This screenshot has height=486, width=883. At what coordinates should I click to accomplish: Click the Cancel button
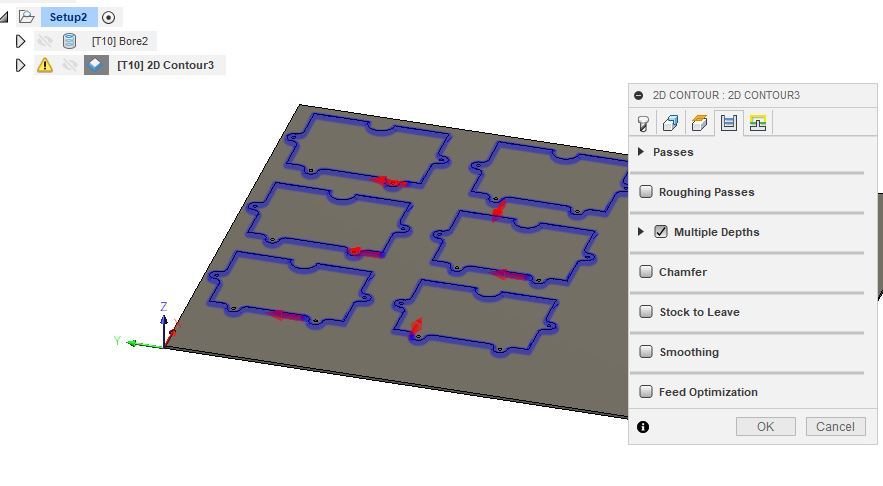[835, 426]
